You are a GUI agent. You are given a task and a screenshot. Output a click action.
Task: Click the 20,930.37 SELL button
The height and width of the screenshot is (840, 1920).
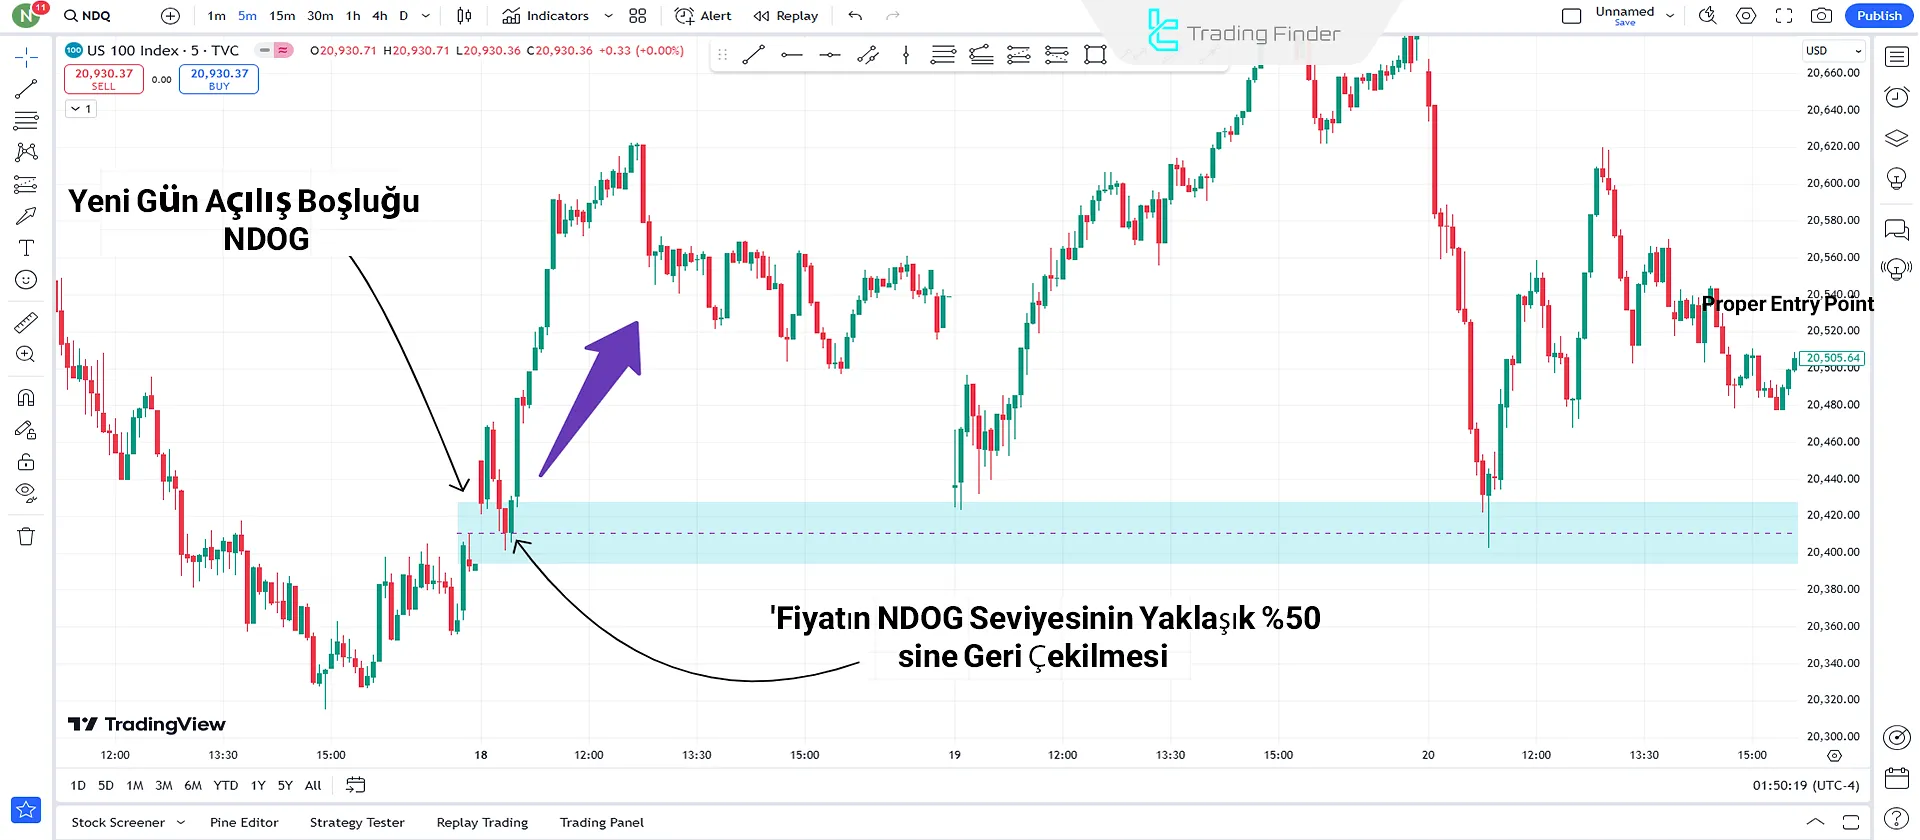pos(104,79)
